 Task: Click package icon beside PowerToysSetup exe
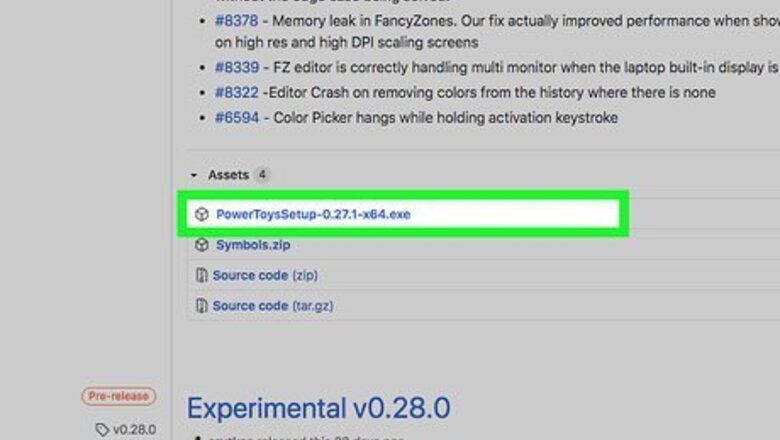click(x=201, y=214)
